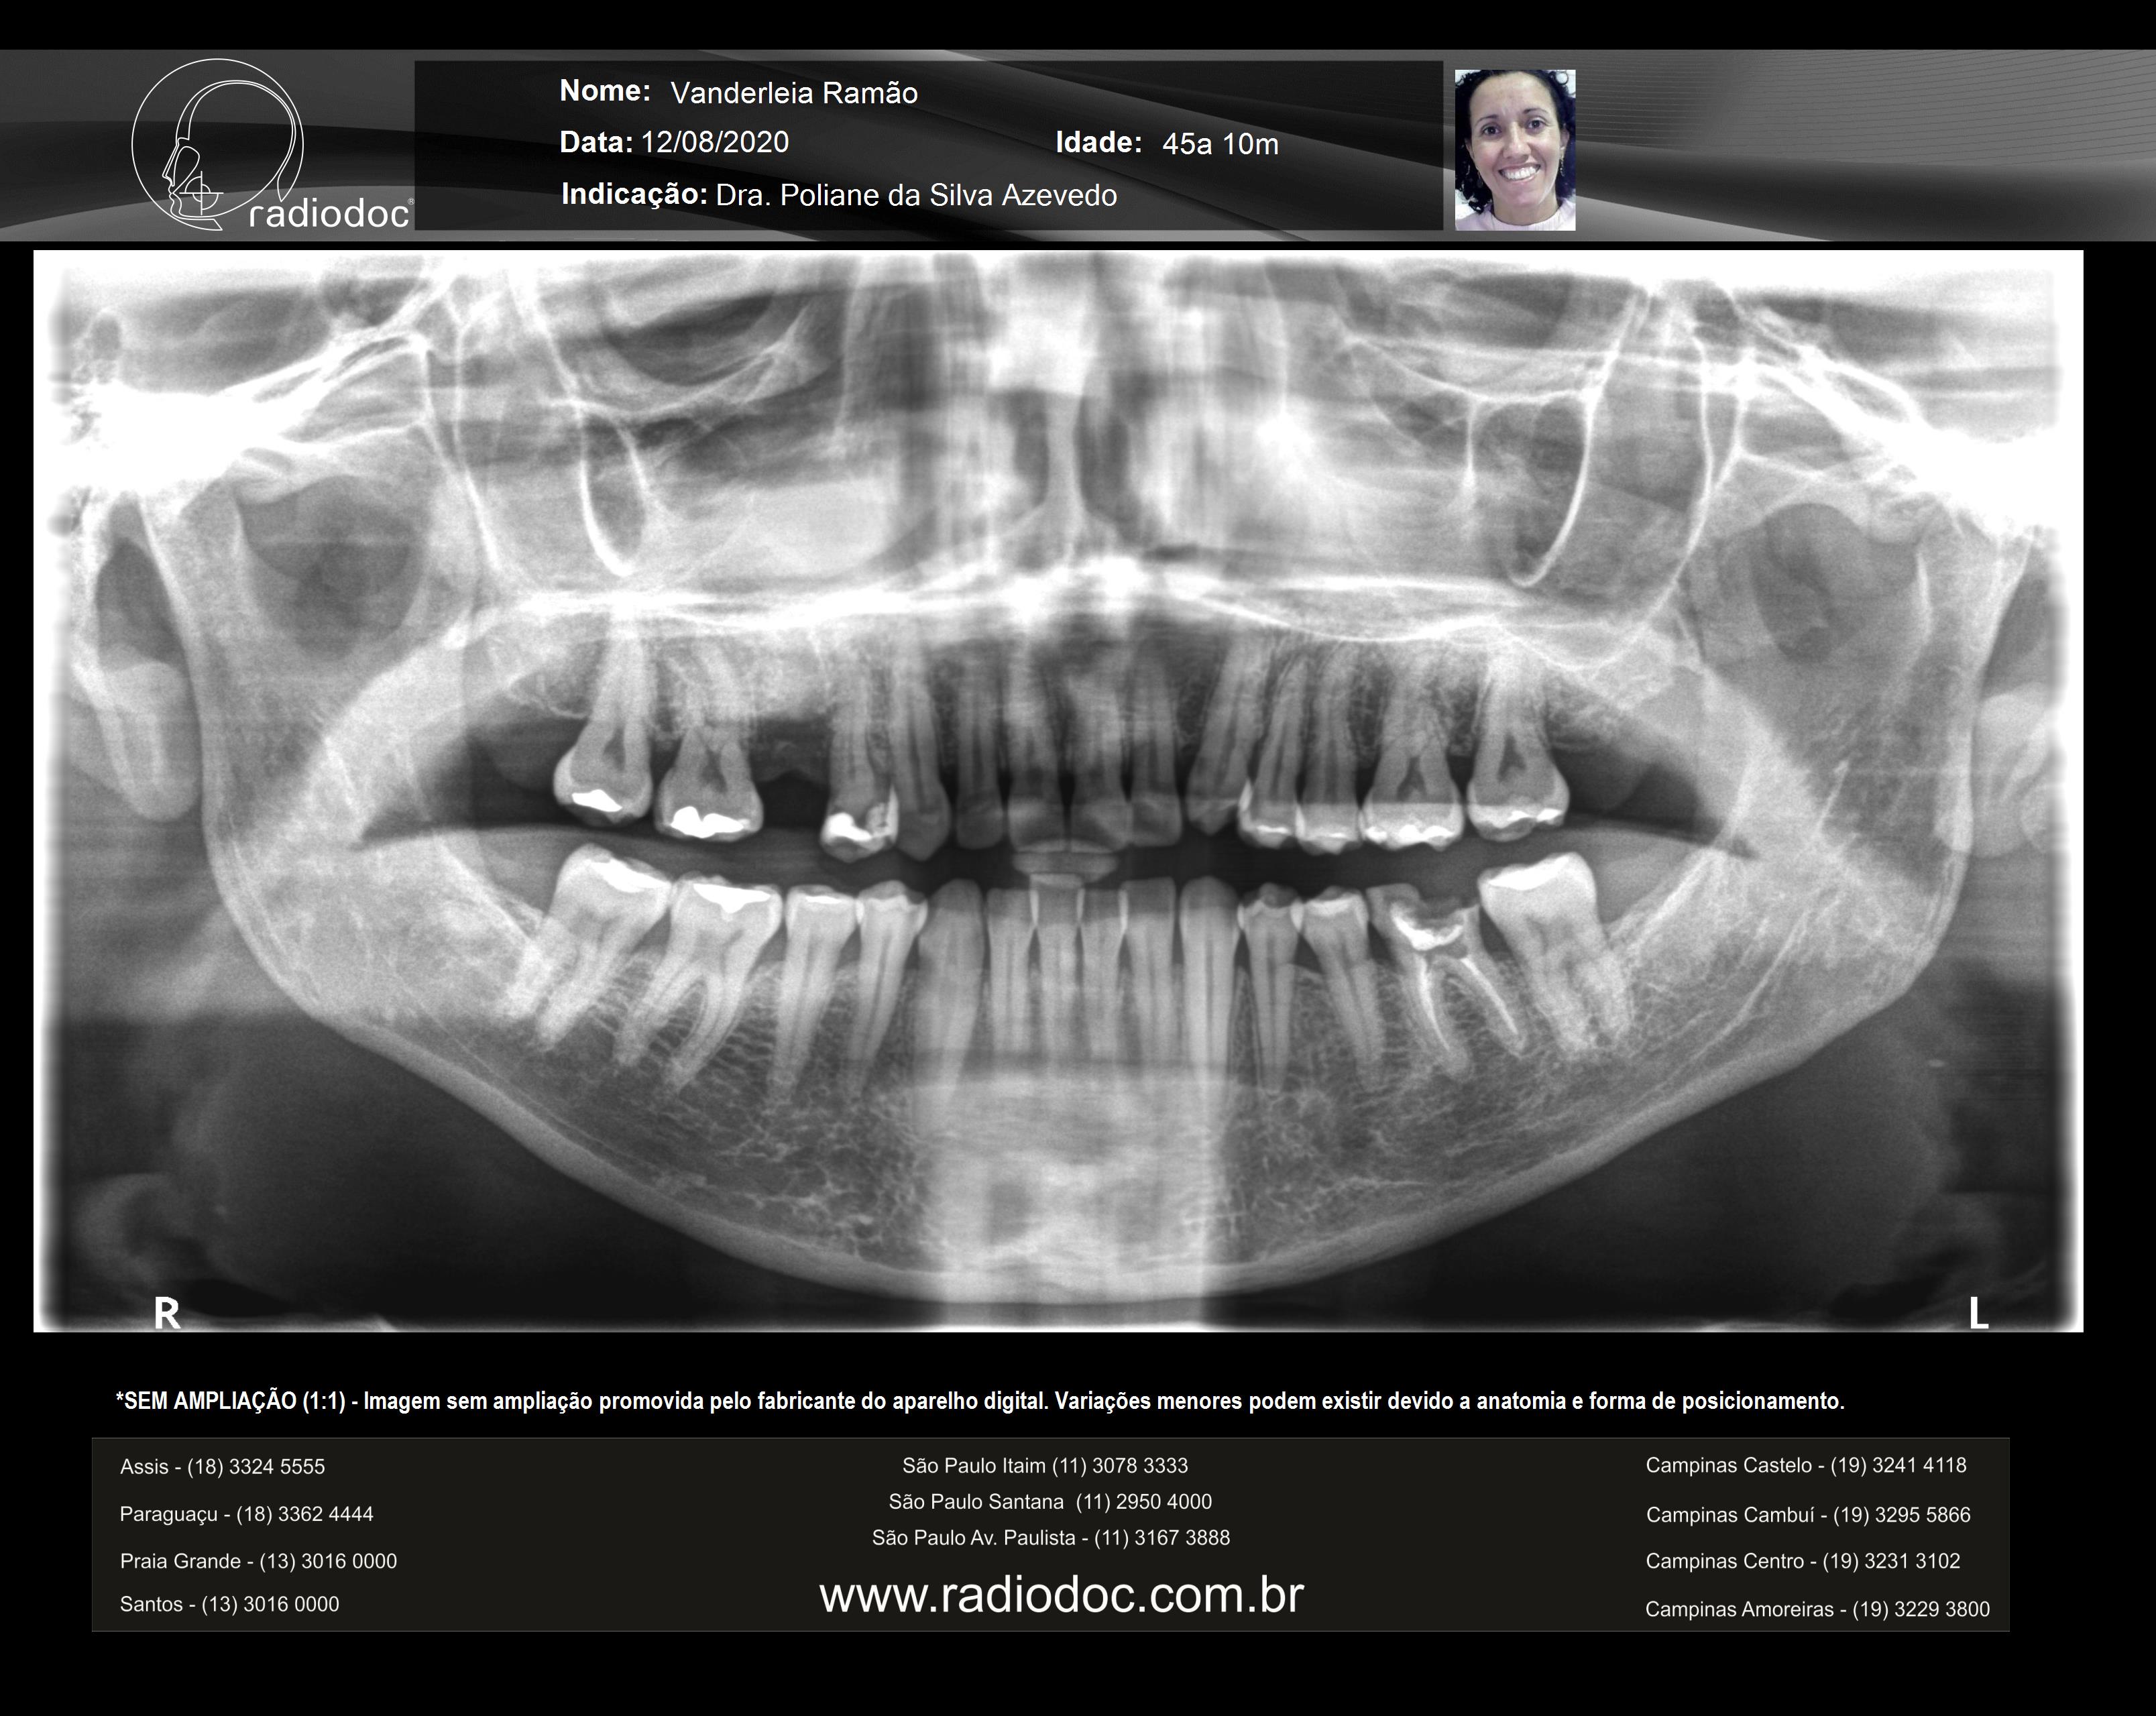Click the Santos phone number entry
Image resolution: width=2156 pixels, height=1716 pixels.
[x=229, y=1604]
